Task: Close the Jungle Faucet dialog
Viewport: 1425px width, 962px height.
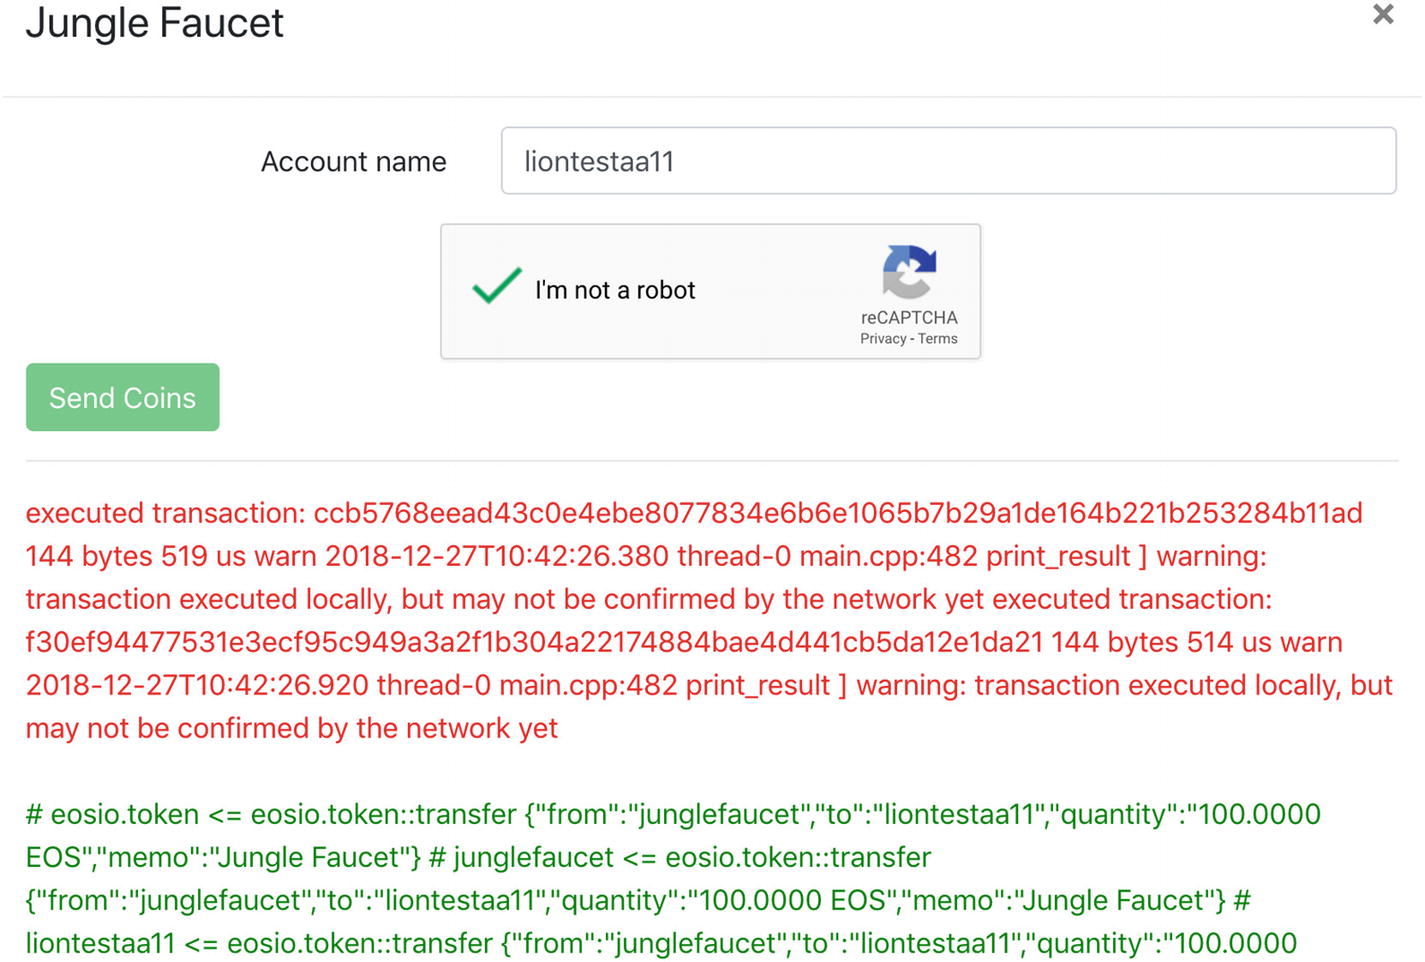Action: pos(1383,14)
